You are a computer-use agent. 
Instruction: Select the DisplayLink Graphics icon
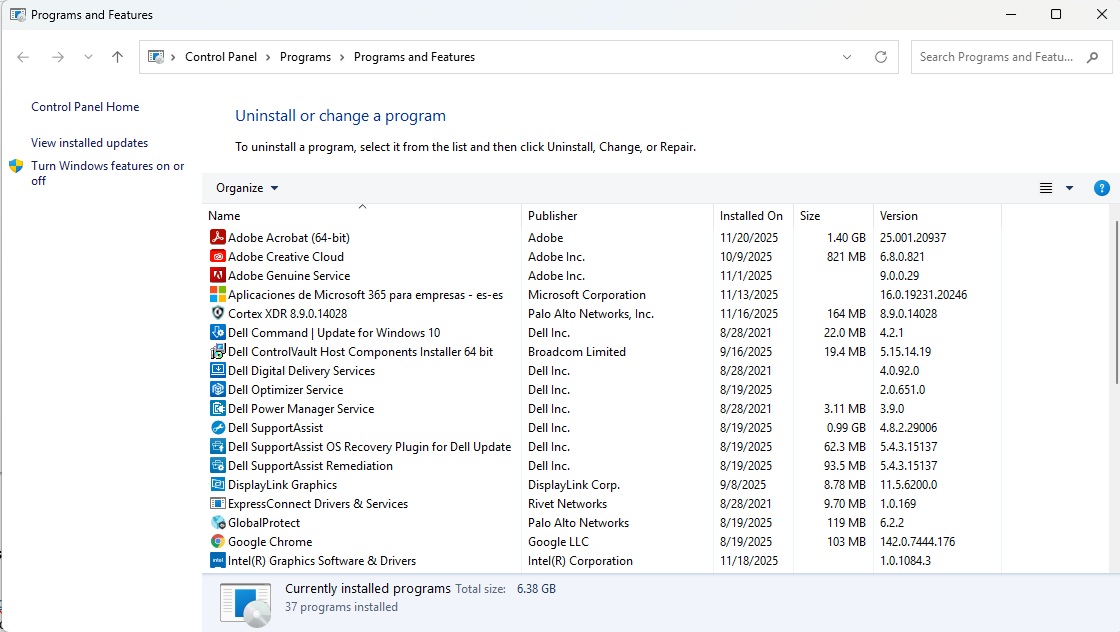pos(217,484)
